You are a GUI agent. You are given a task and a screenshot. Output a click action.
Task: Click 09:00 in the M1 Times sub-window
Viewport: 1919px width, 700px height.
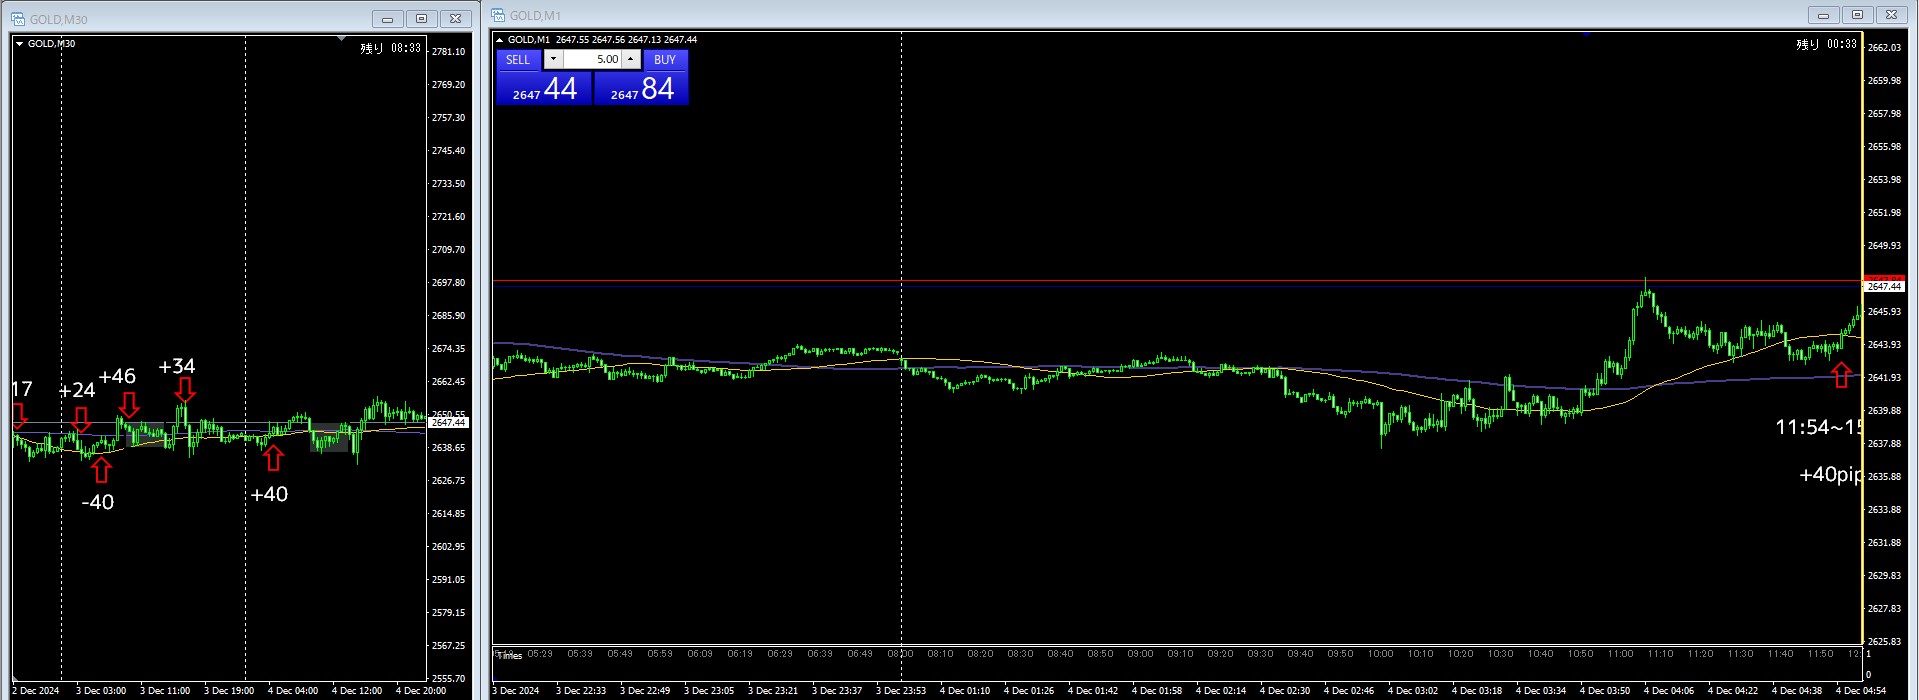pos(1140,654)
